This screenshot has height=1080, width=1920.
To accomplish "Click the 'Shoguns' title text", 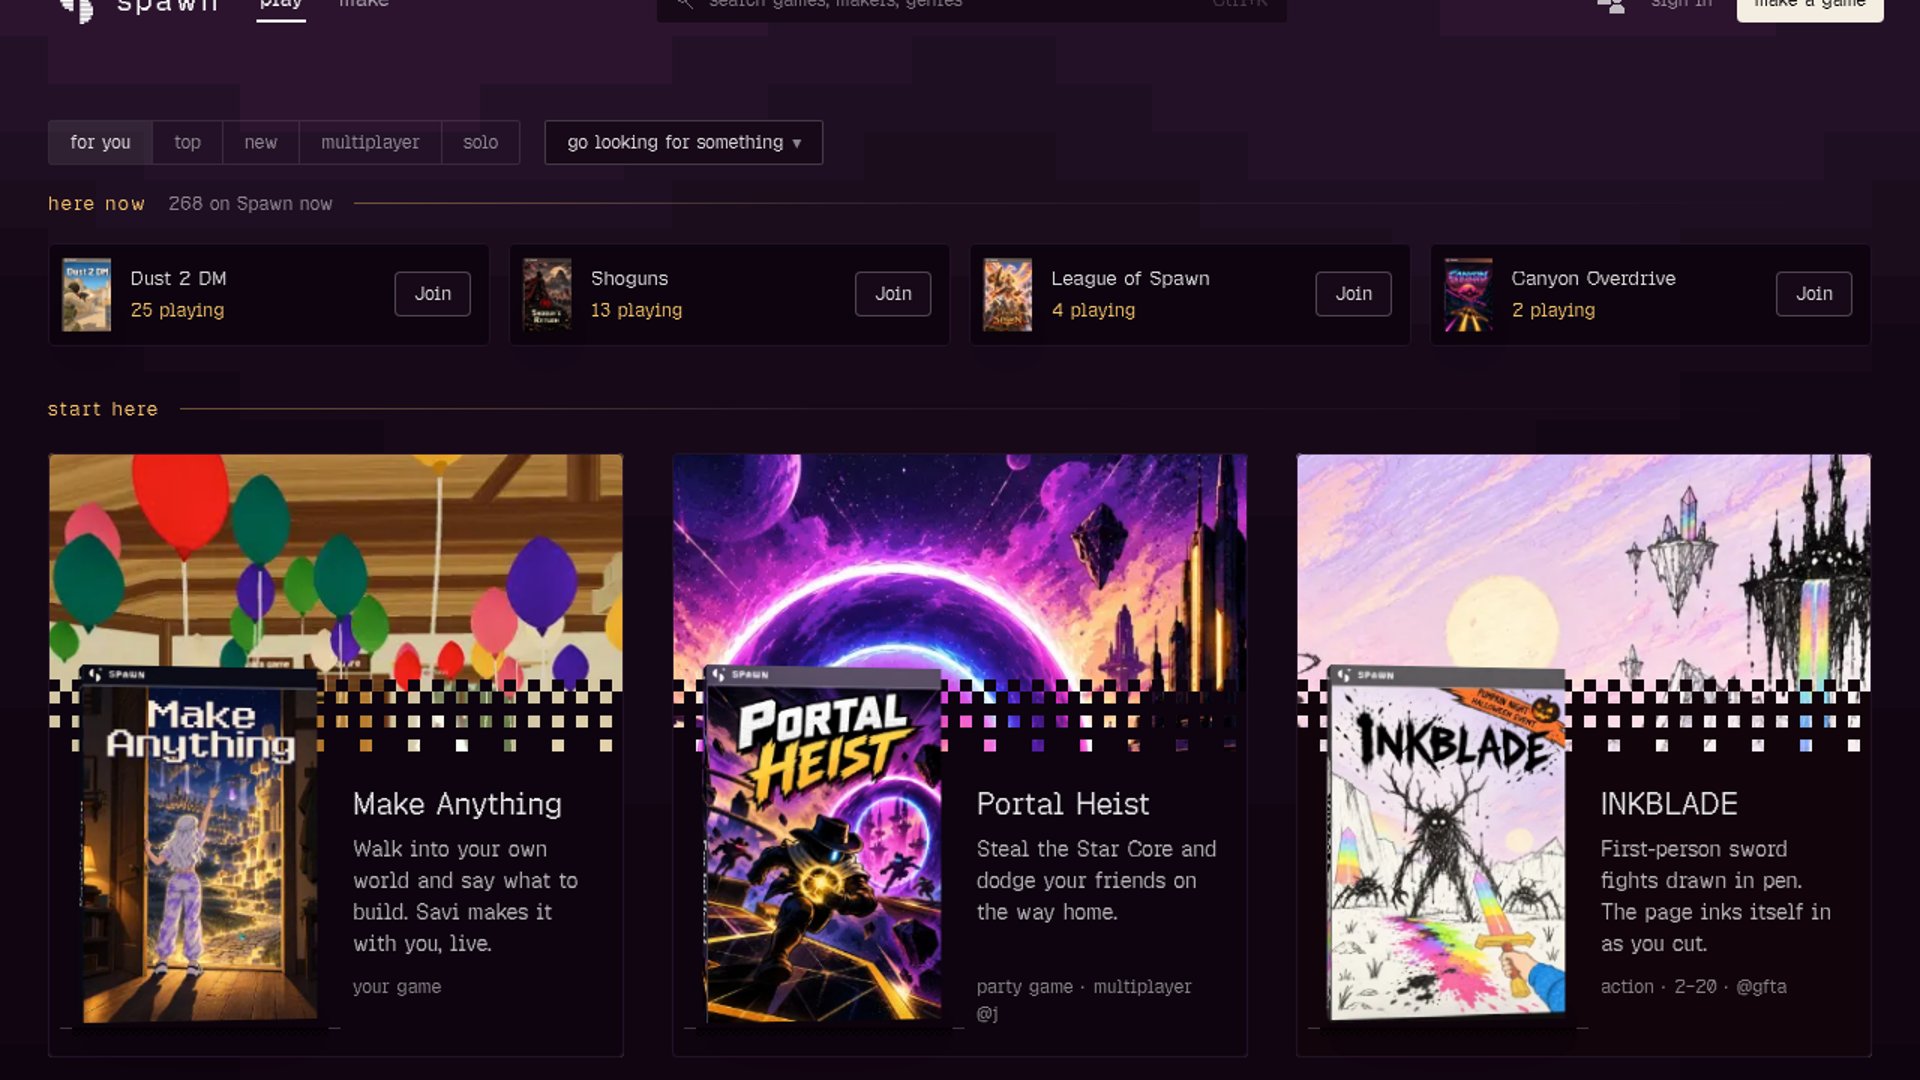I will (629, 278).
